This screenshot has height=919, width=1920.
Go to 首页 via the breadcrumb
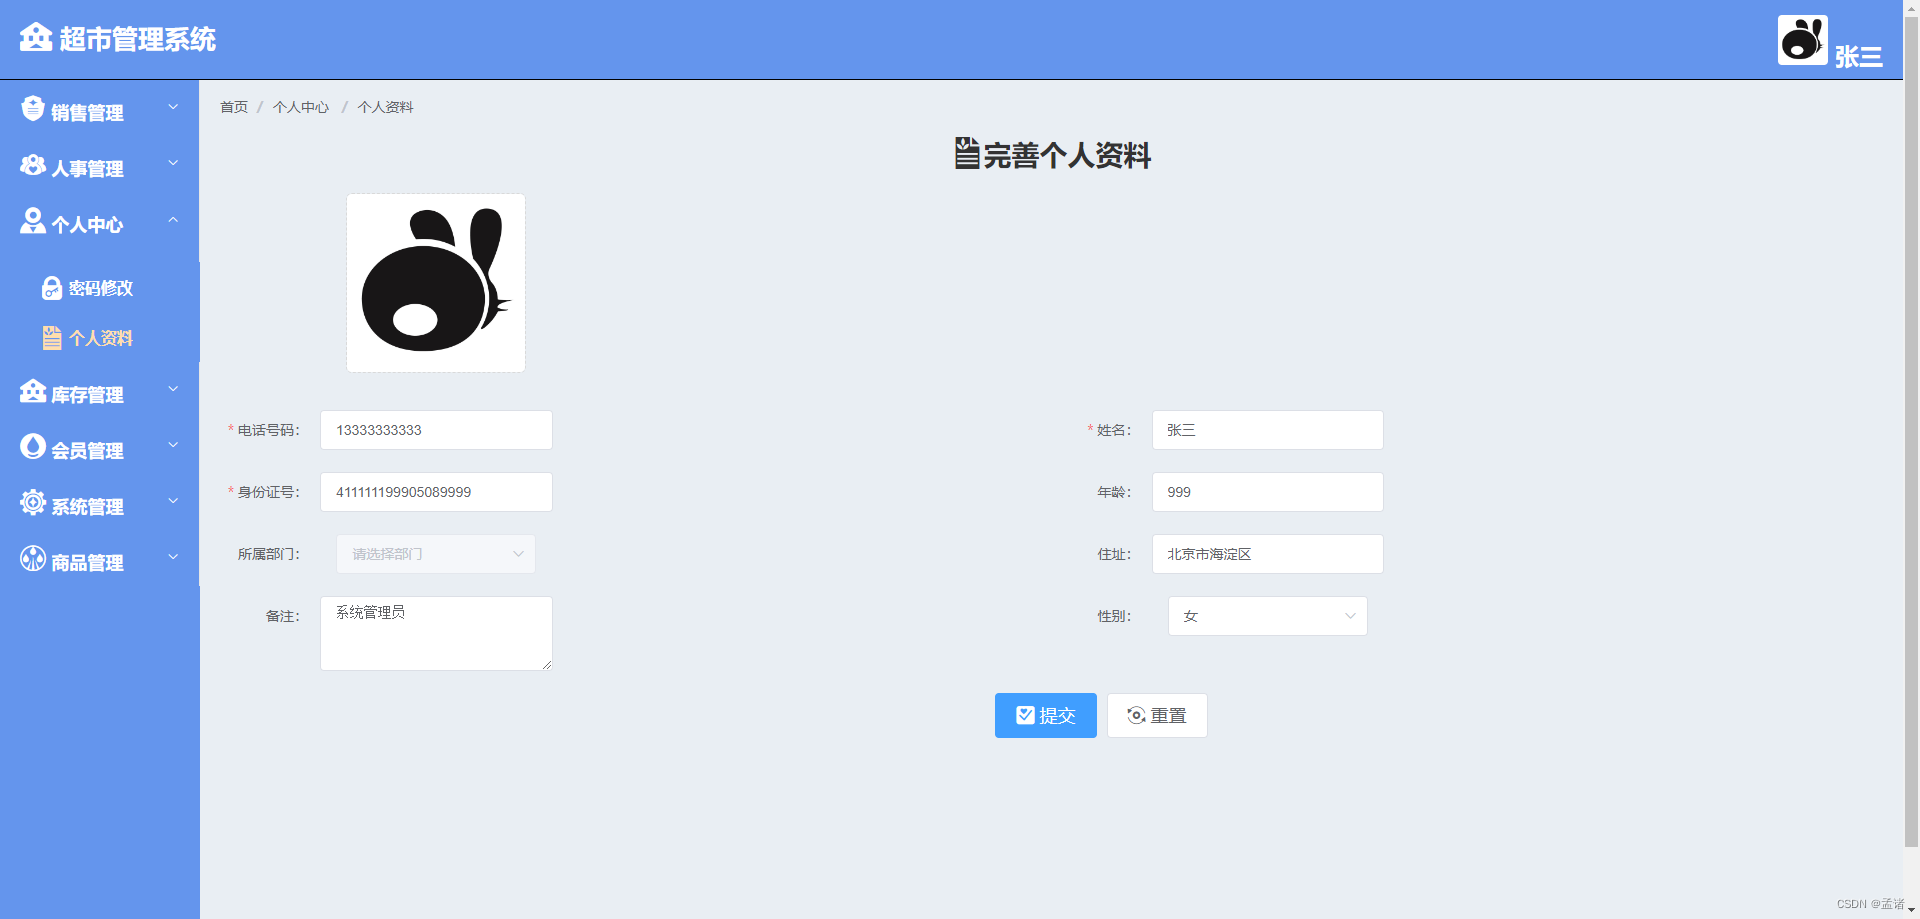point(233,107)
